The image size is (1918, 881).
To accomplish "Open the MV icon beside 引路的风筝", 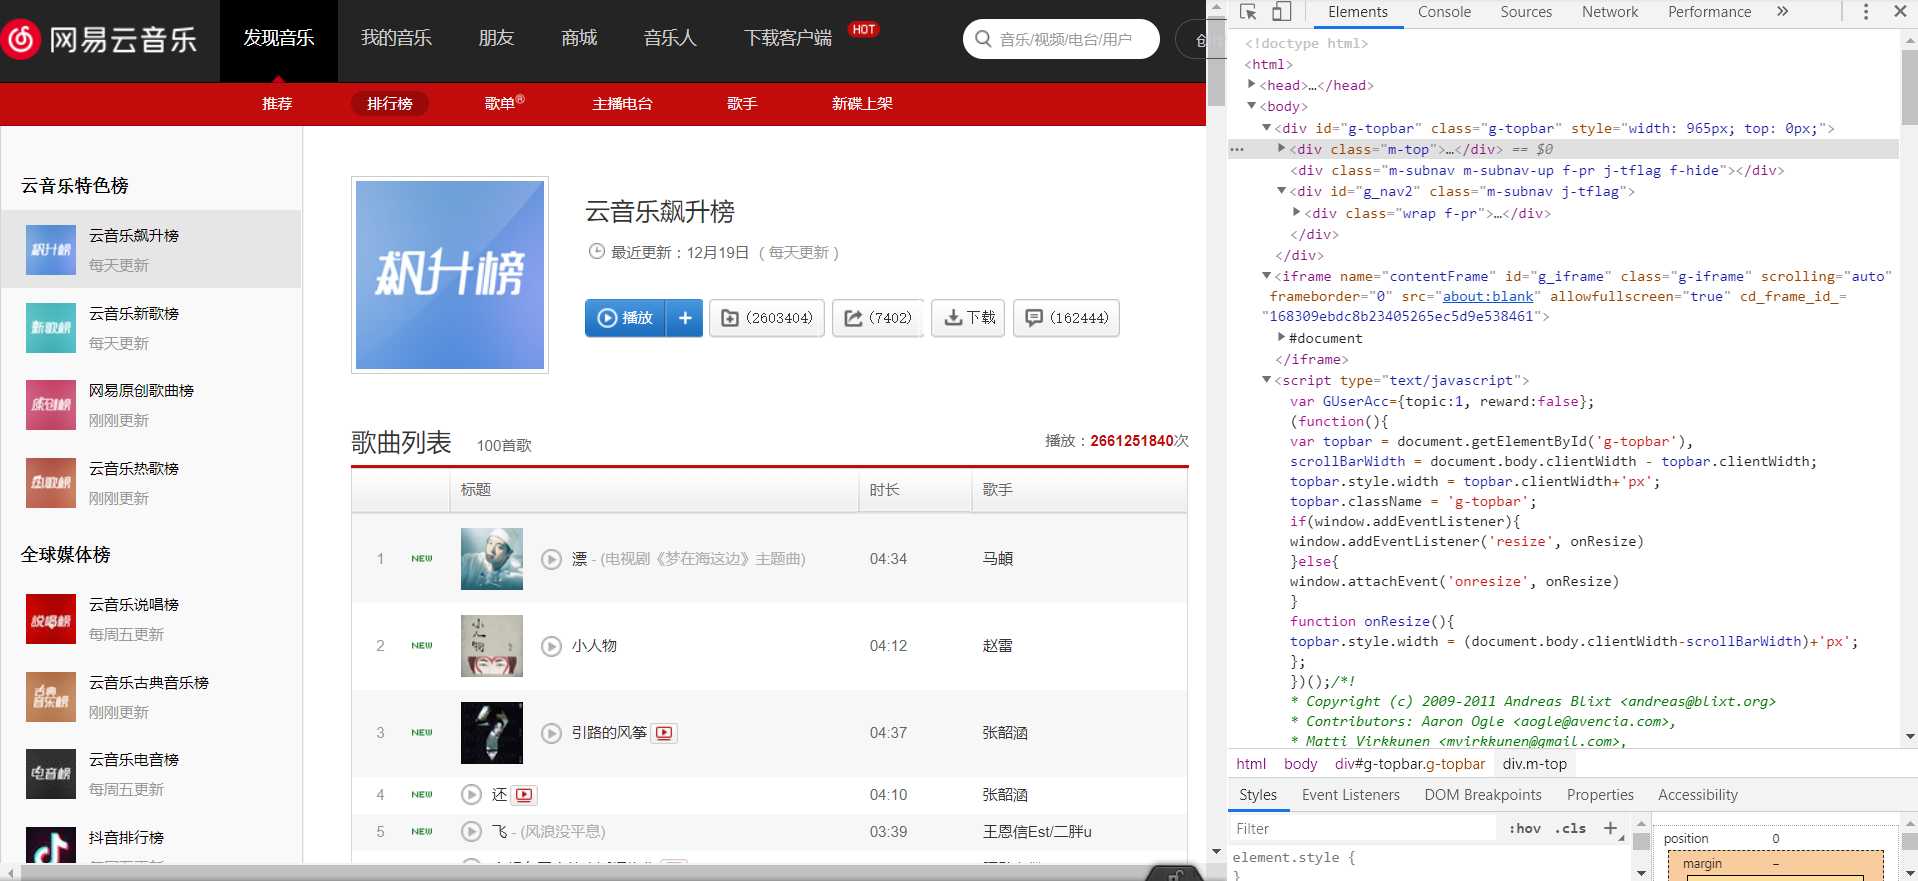I will 665,733.
